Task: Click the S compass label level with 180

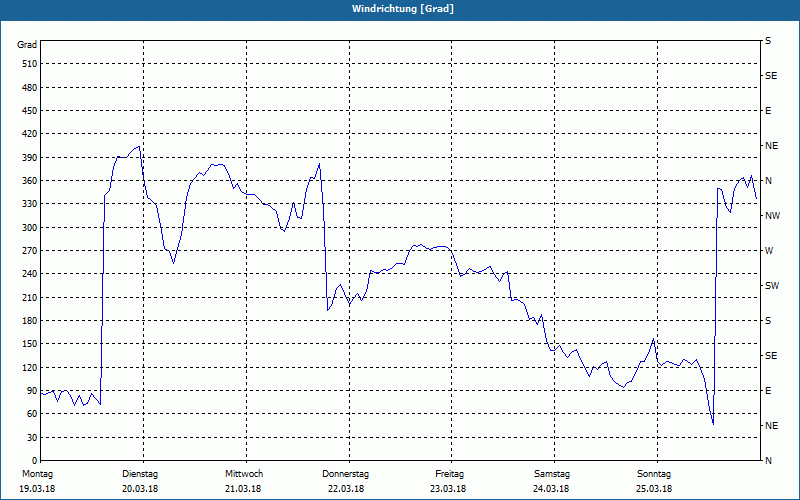Action: pyautogui.click(x=768, y=320)
